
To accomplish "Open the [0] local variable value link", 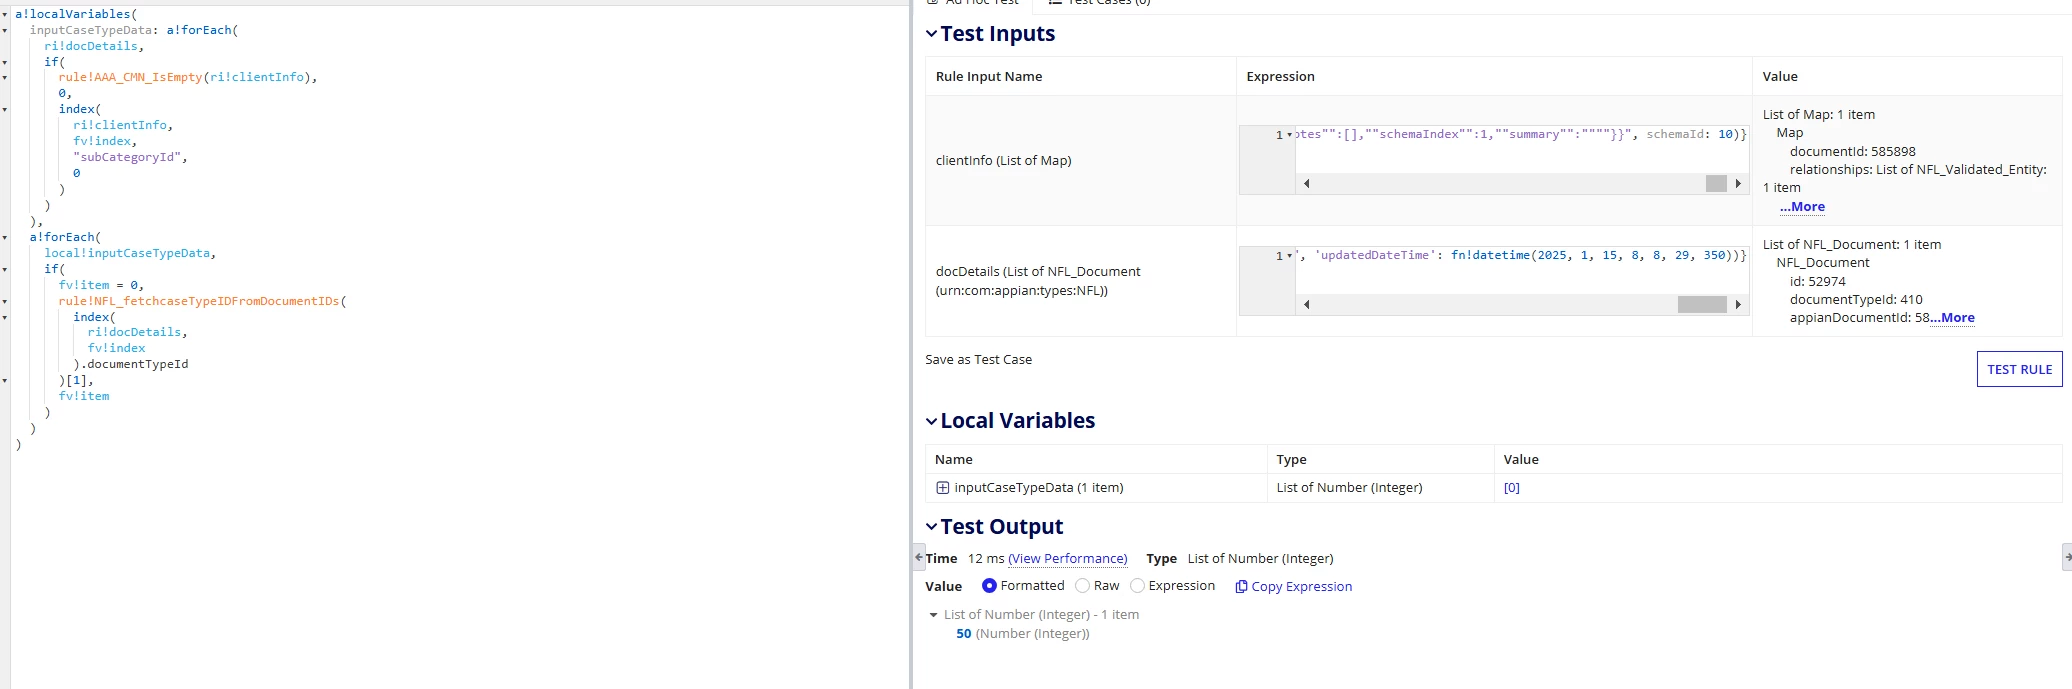I will click(x=1511, y=488).
